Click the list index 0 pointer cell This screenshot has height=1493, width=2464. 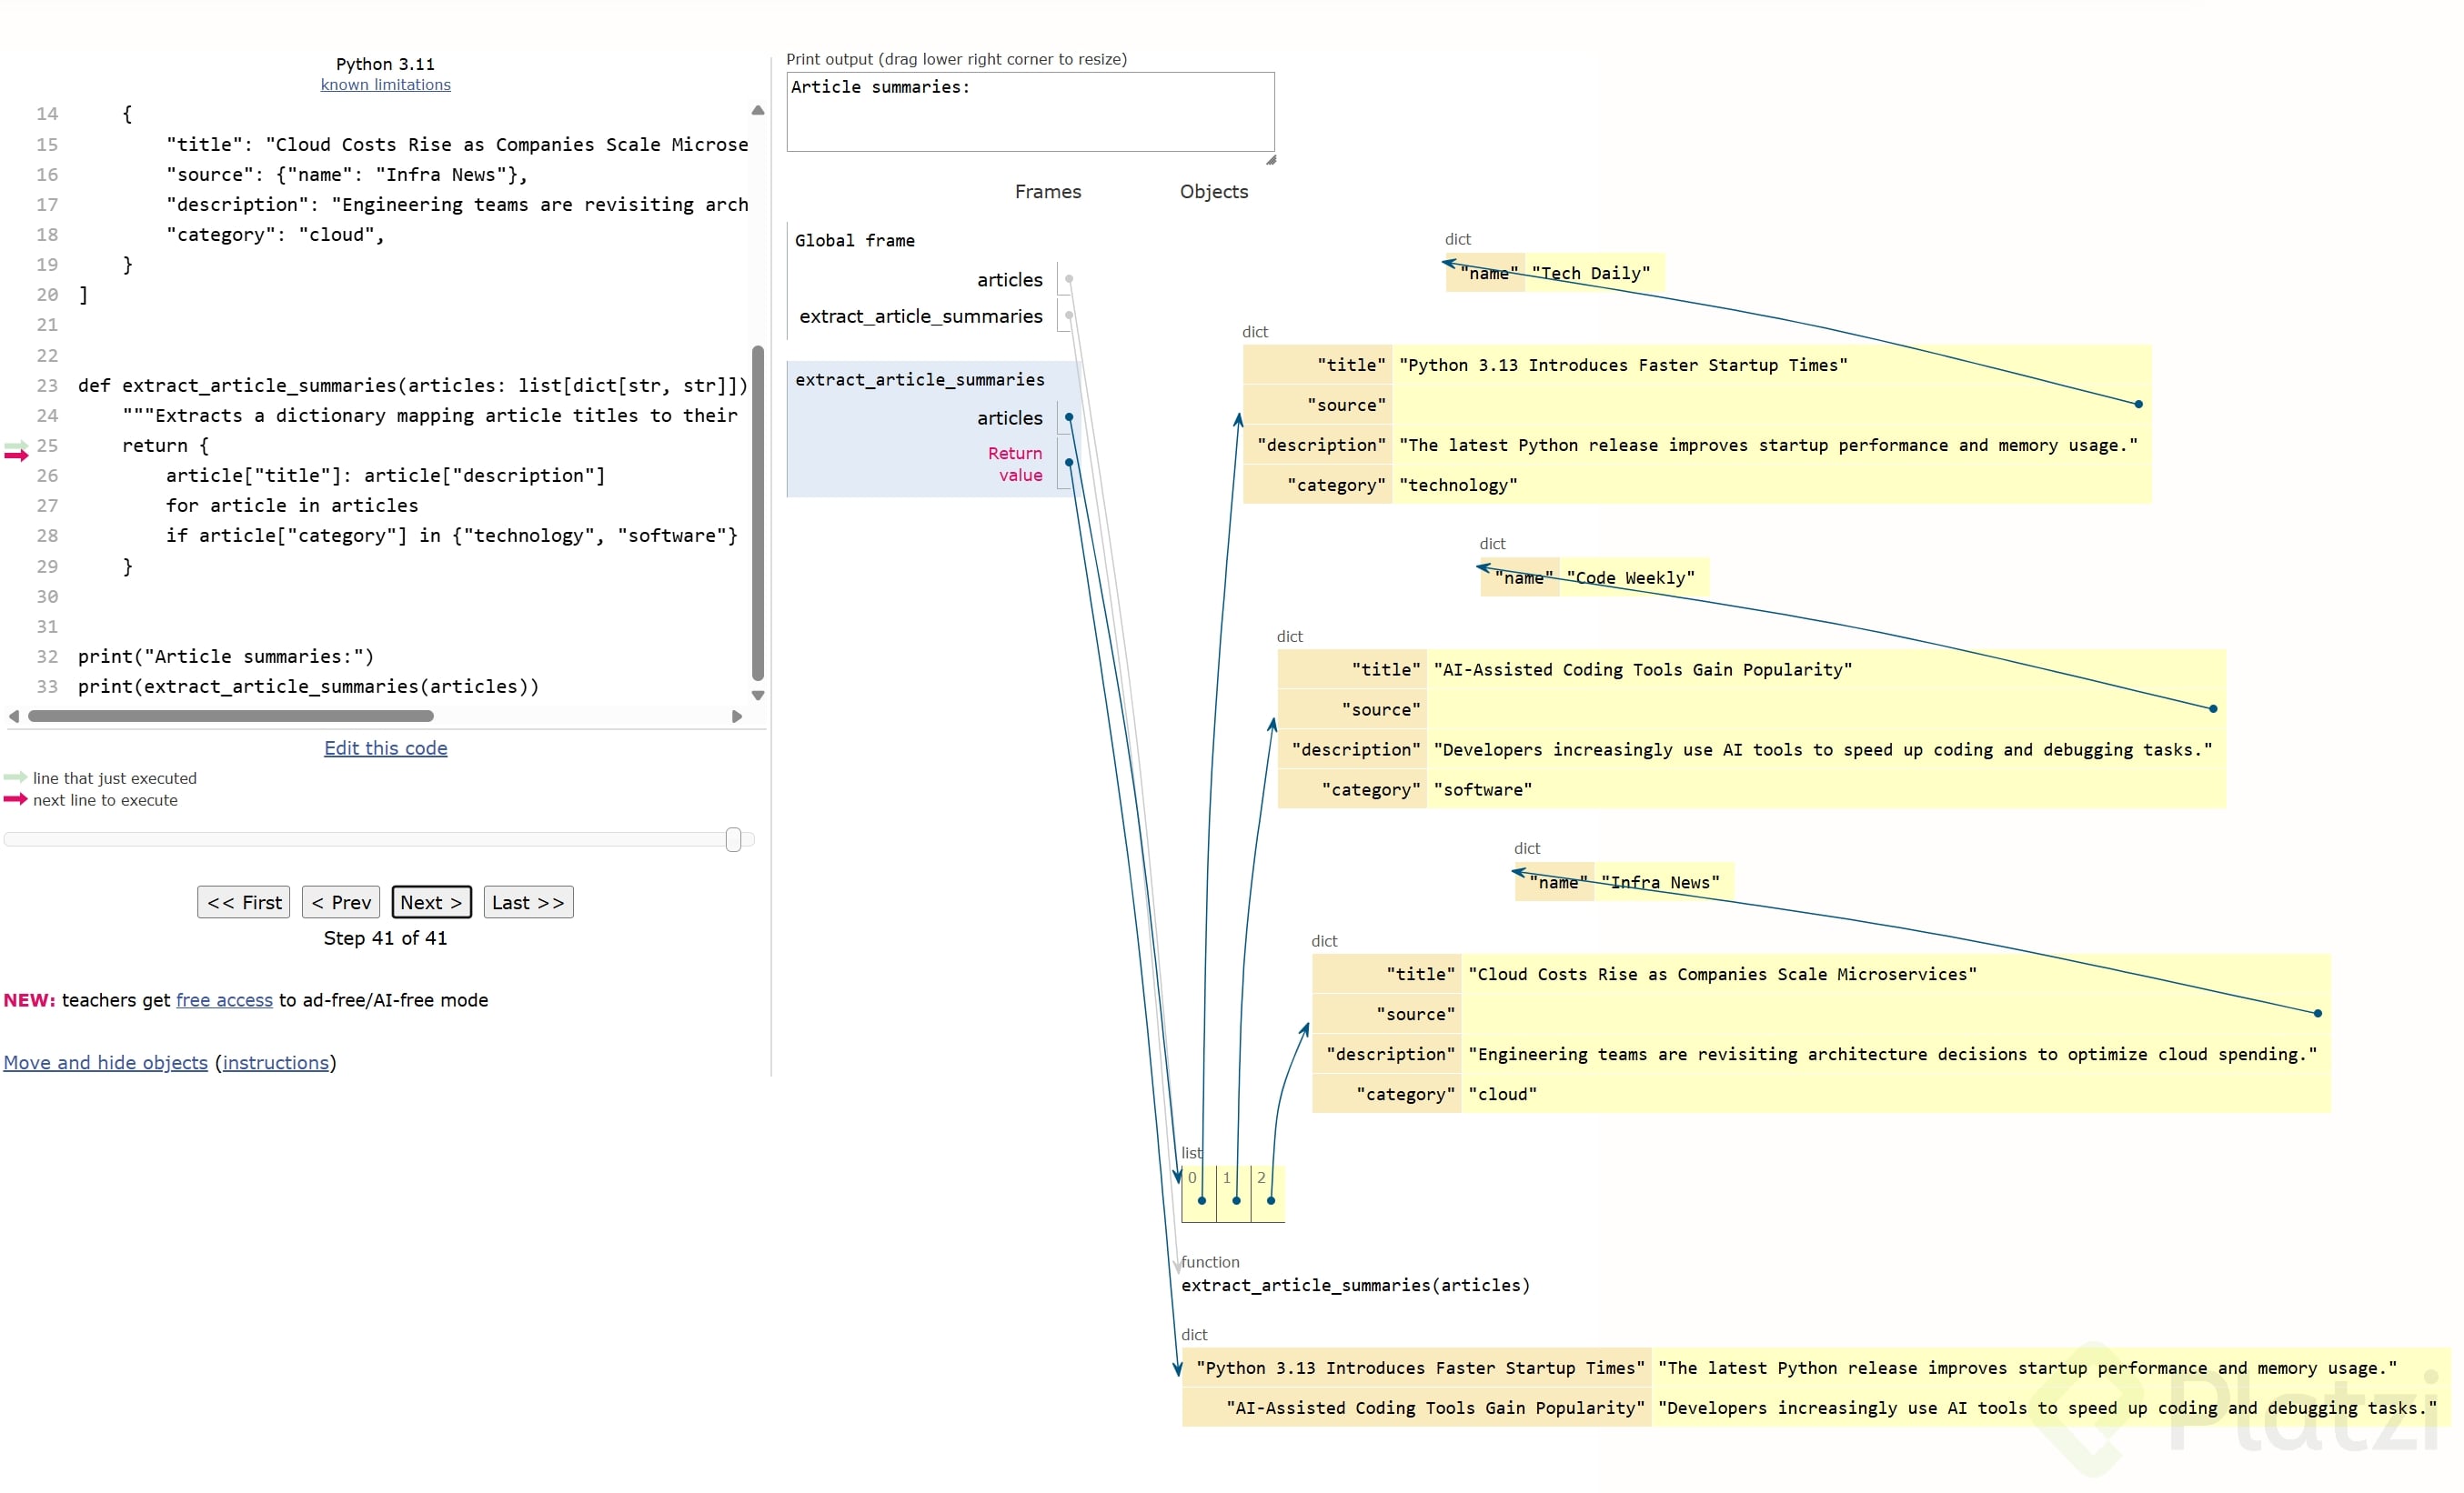click(x=1201, y=1197)
